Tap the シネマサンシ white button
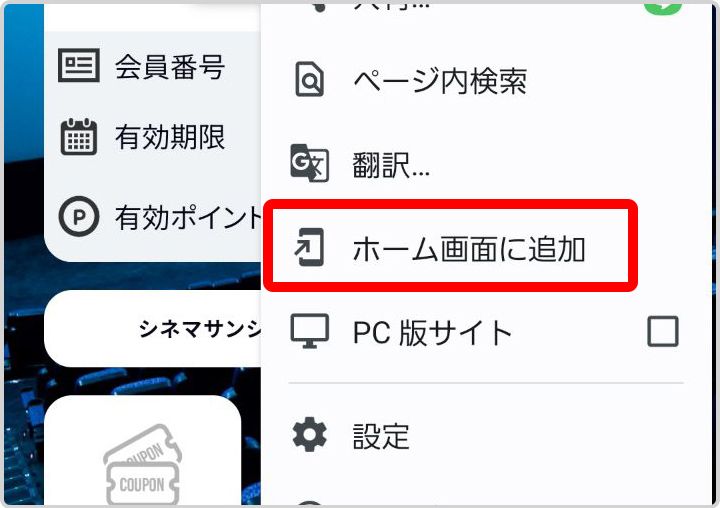Screen dimensions: 720x508 (153, 328)
